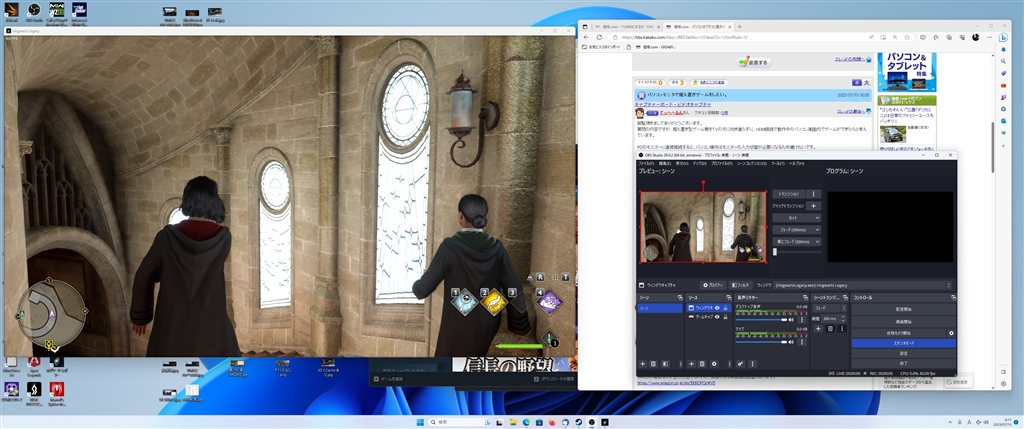Toggle Studio Mode button in OBS Controls

tap(903, 343)
